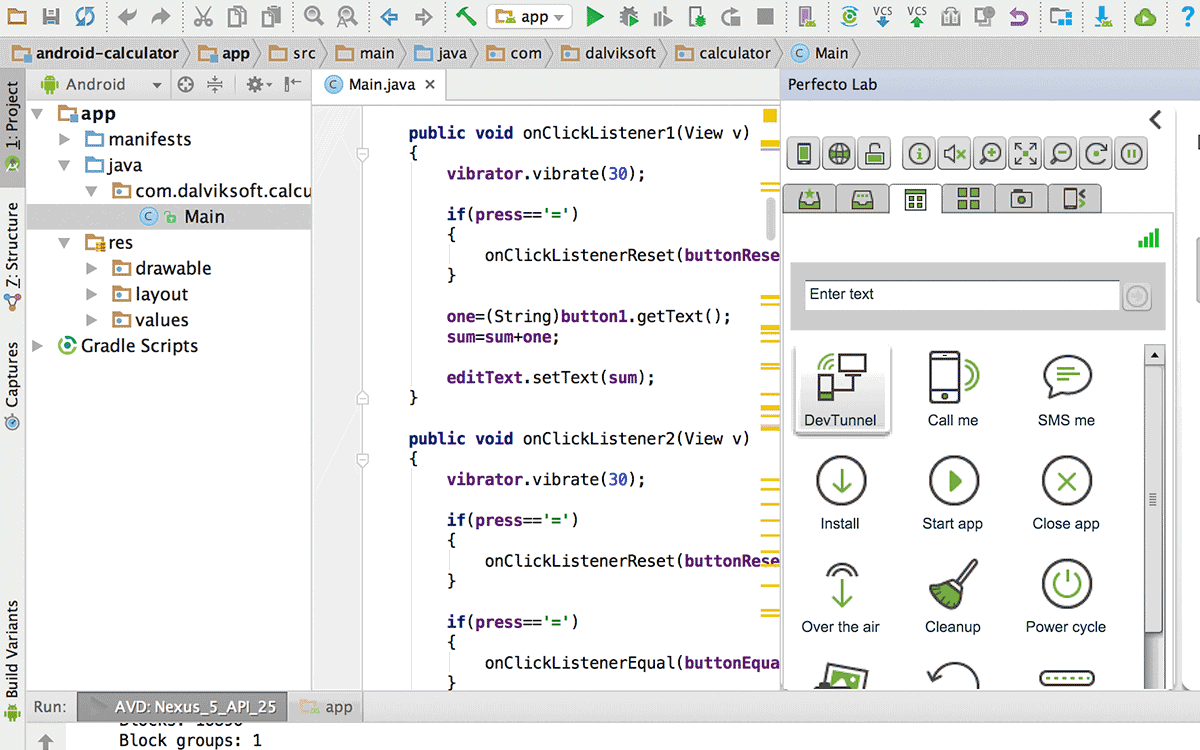The height and width of the screenshot is (750, 1200).
Task: Open Replace with the magnifier-A icon
Action: (347, 16)
